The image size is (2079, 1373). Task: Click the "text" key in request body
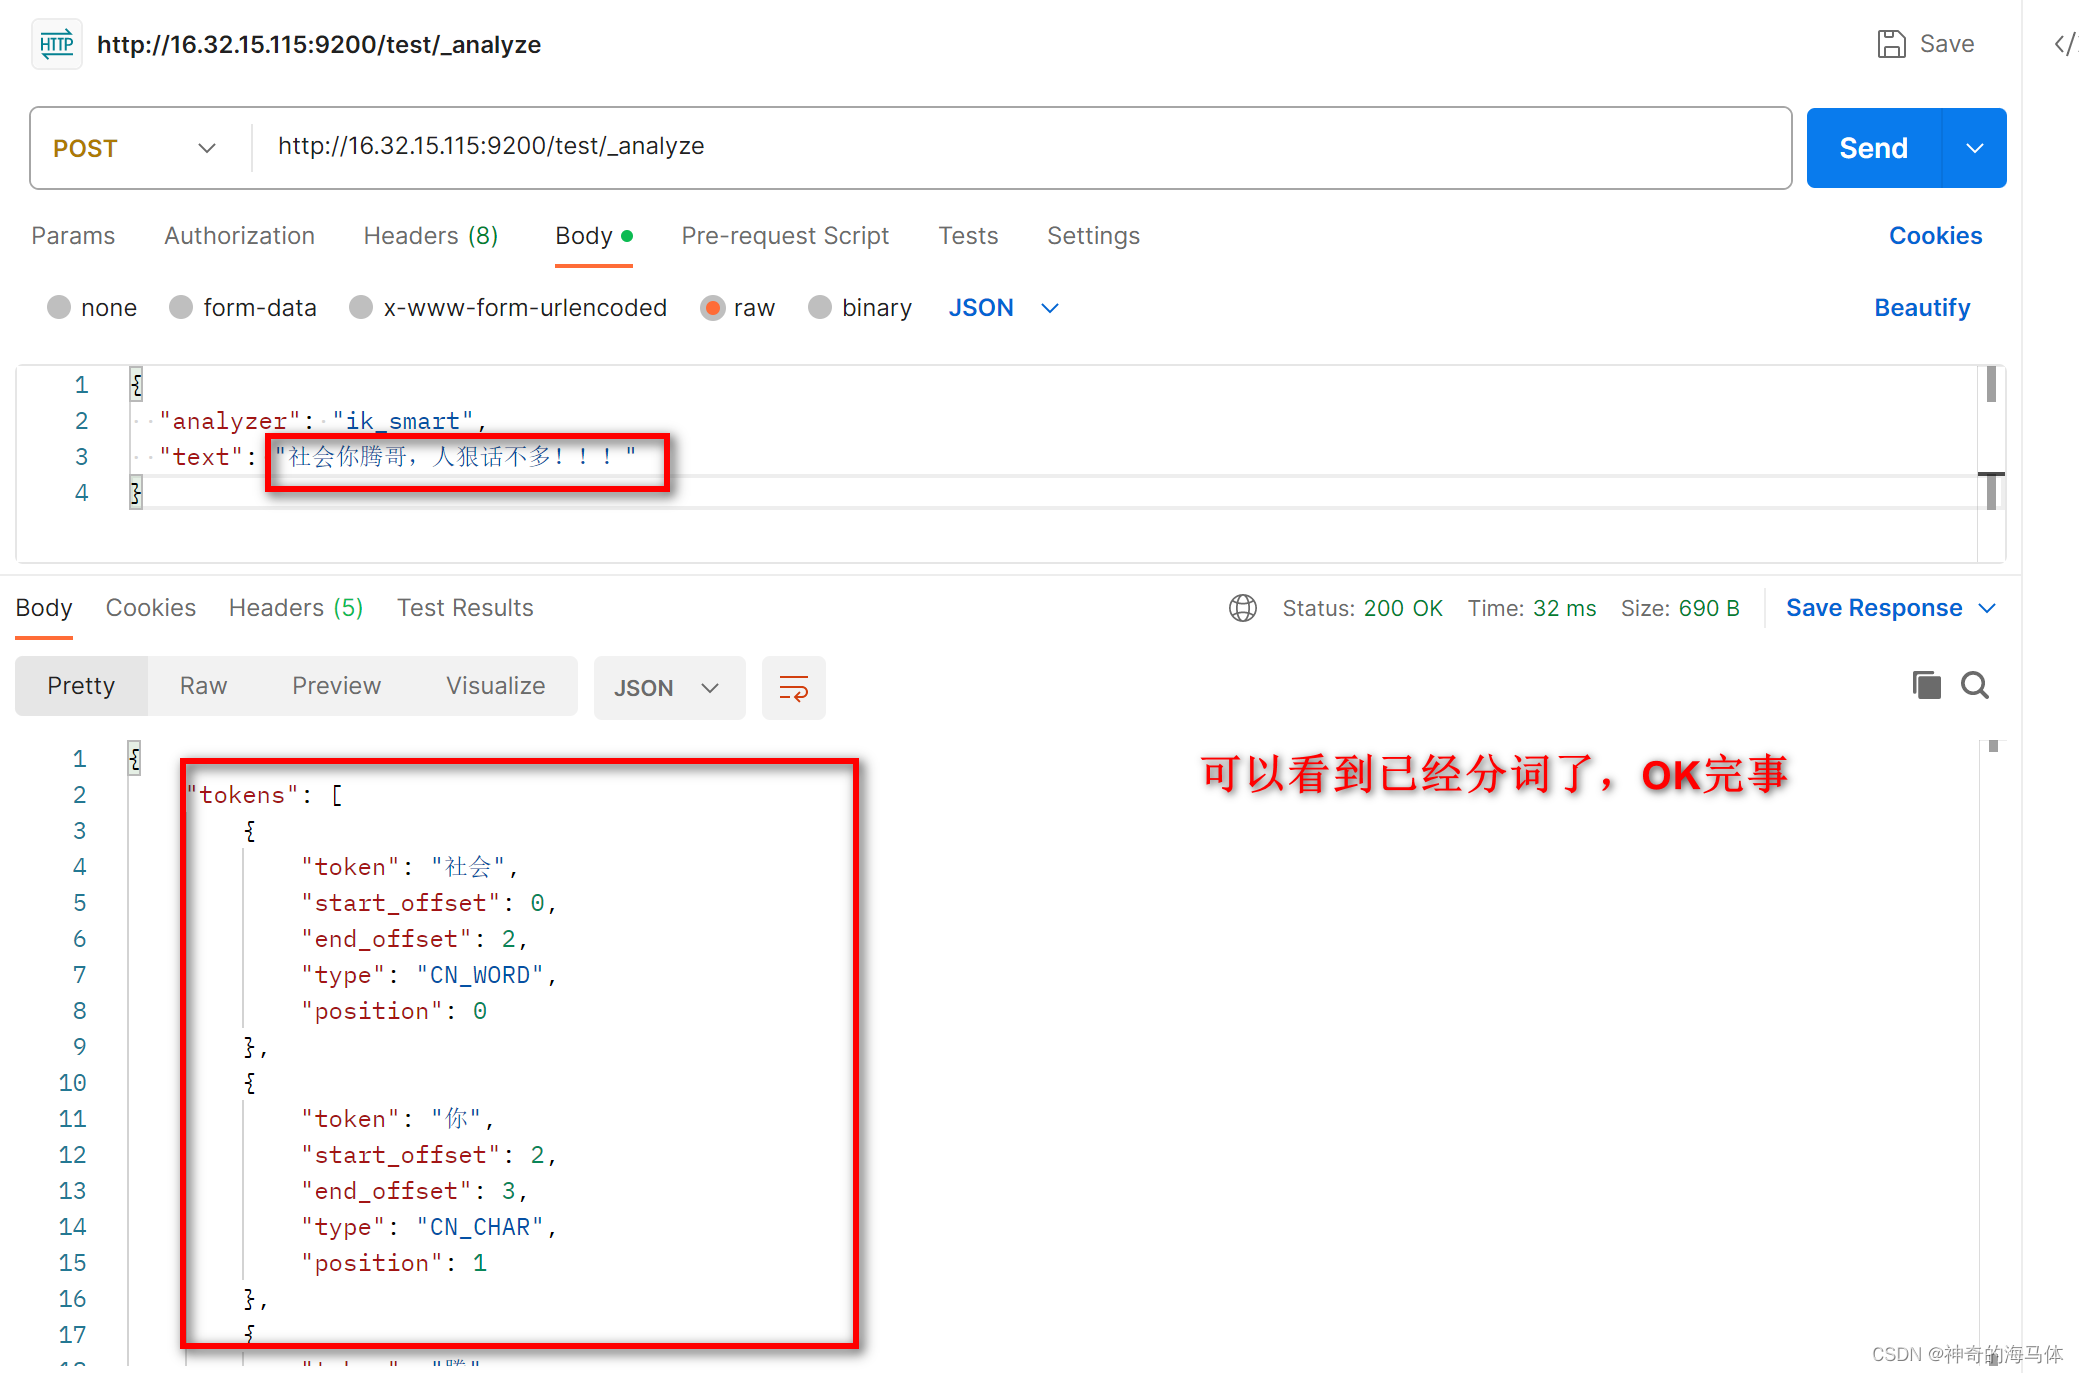click(202, 457)
